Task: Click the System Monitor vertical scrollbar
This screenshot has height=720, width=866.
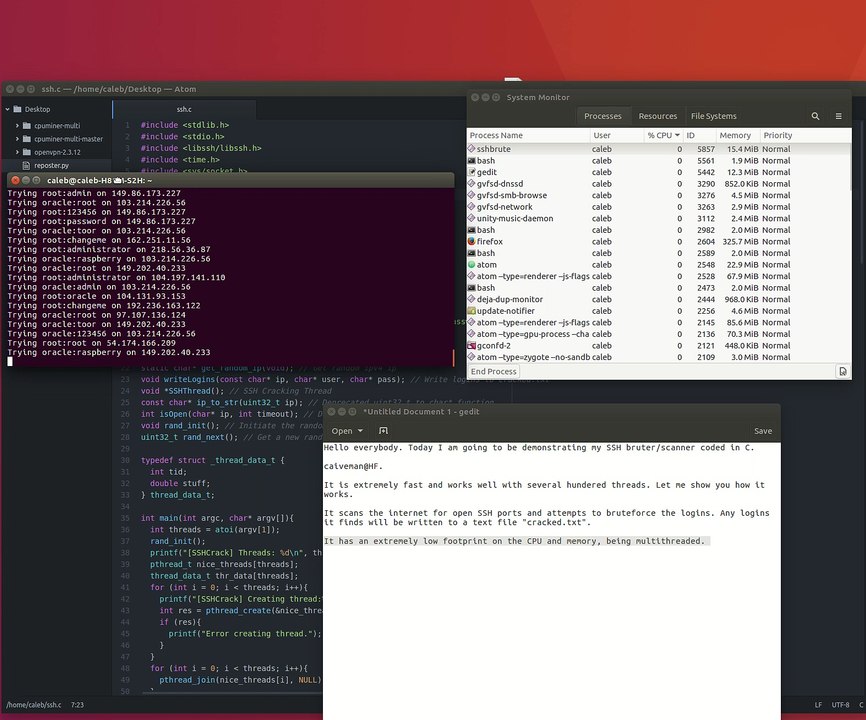Action: pos(850,167)
